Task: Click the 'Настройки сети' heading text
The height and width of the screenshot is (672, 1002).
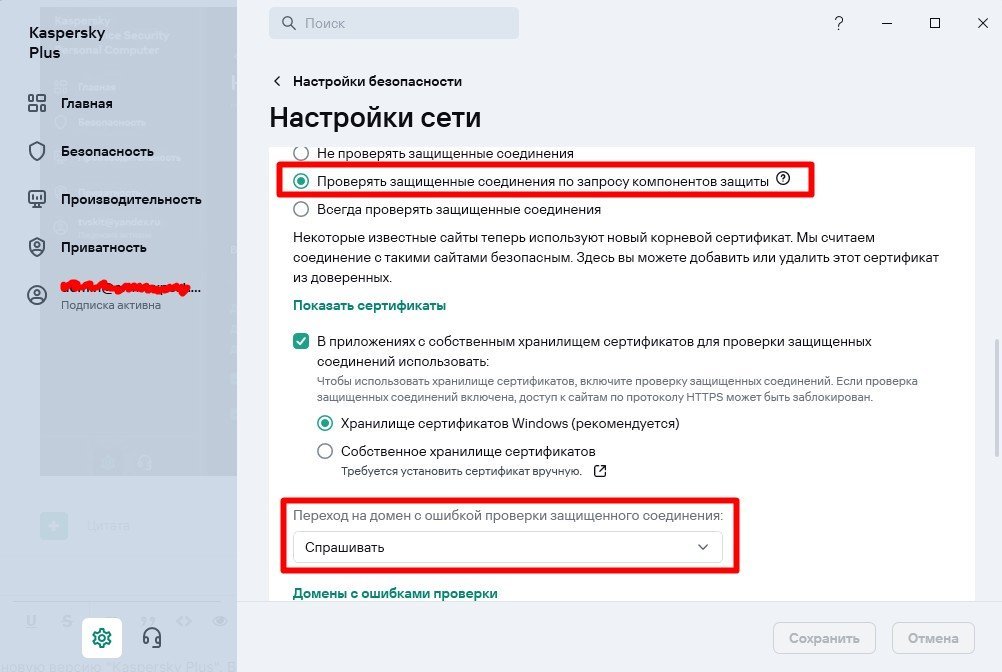Action: [375, 118]
